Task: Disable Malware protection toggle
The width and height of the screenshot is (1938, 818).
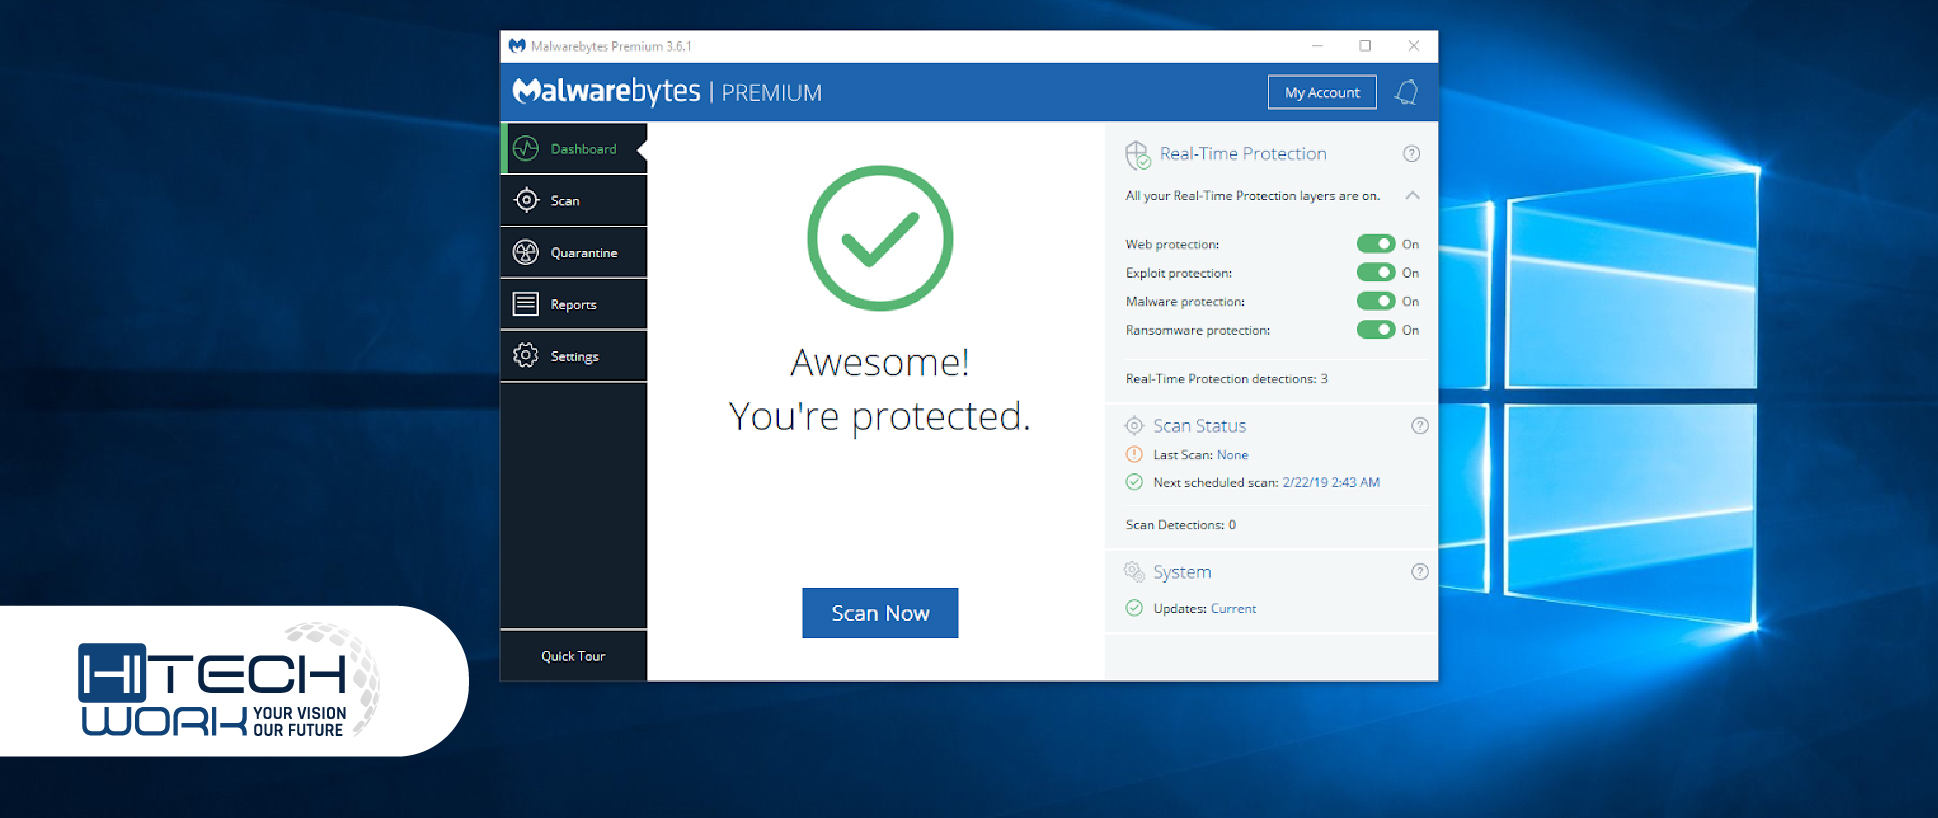Action: tap(1376, 301)
